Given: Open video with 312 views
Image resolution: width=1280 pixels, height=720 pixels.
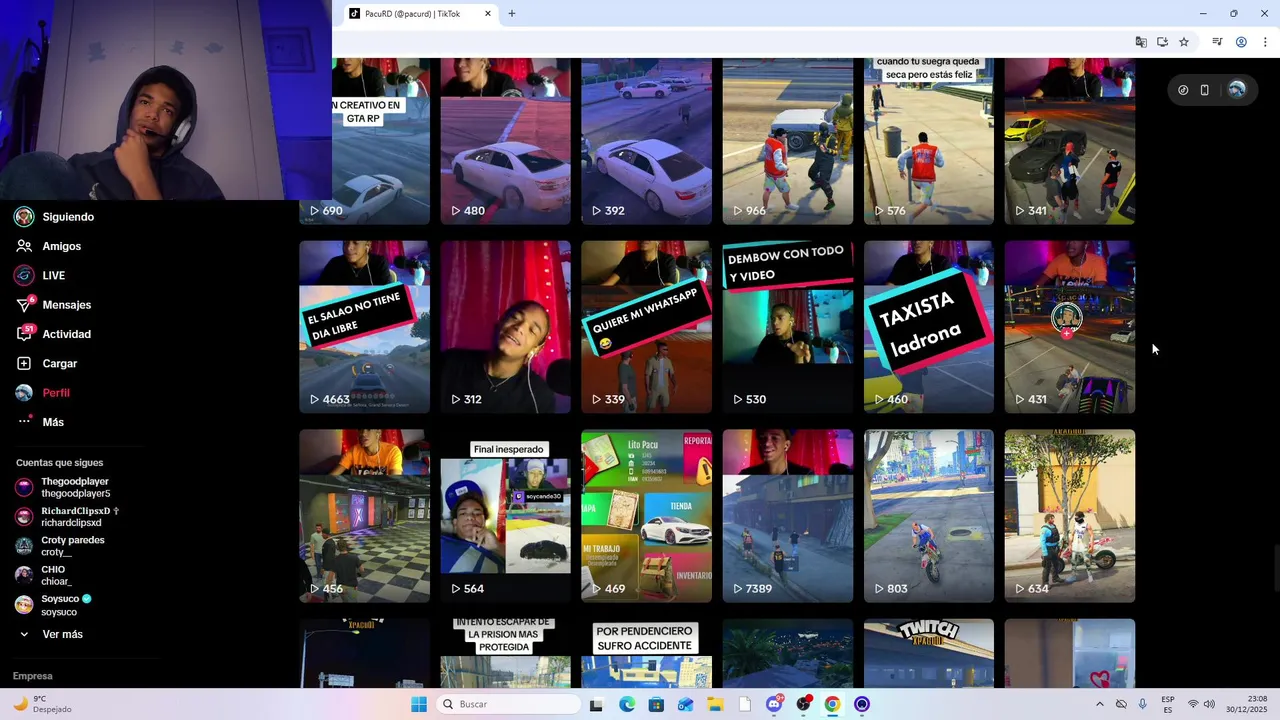Looking at the screenshot, I should click(x=506, y=327).
